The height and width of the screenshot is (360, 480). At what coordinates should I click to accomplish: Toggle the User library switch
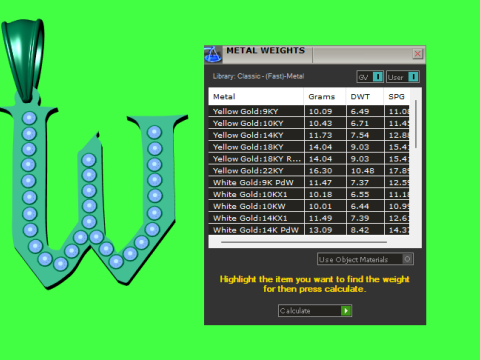click(x=403, y=77)
